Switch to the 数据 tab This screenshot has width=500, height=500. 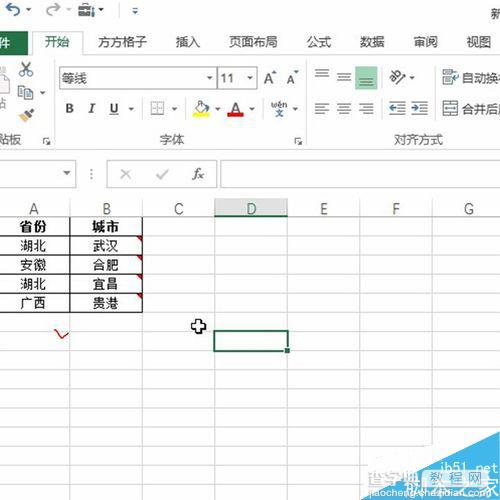pos(372,42)
